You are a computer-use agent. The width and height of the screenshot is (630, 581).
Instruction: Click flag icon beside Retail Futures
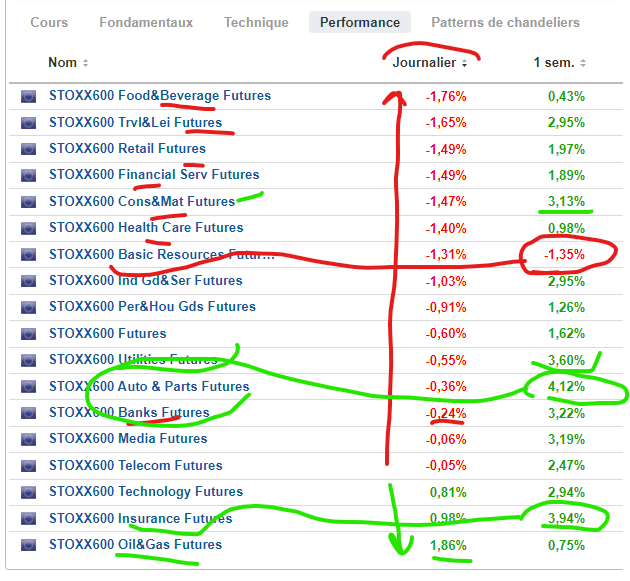click(28, 149)
